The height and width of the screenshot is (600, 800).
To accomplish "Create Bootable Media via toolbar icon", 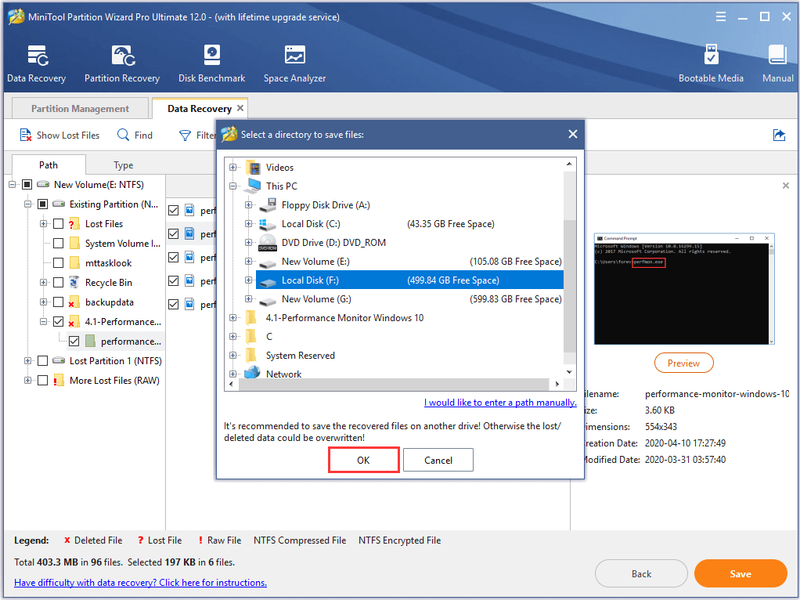I will [x=711, y=63].
